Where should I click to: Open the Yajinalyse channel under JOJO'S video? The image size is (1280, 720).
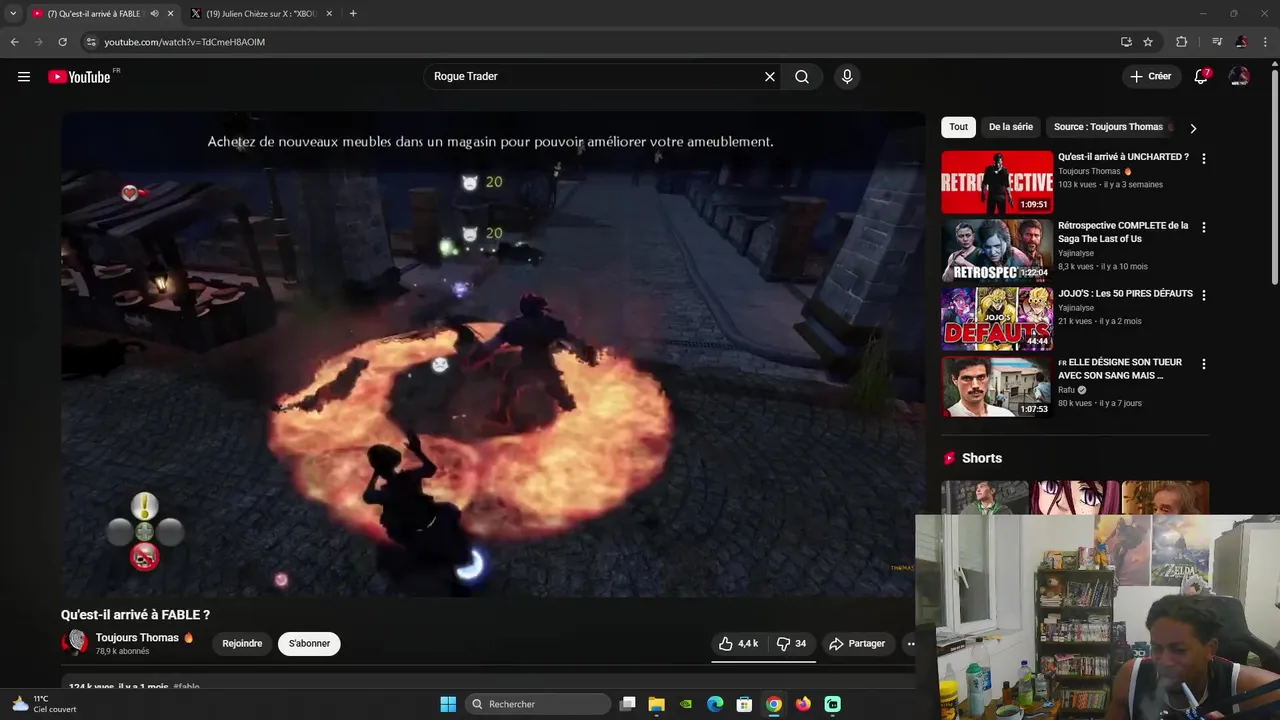coord(1076,308)
